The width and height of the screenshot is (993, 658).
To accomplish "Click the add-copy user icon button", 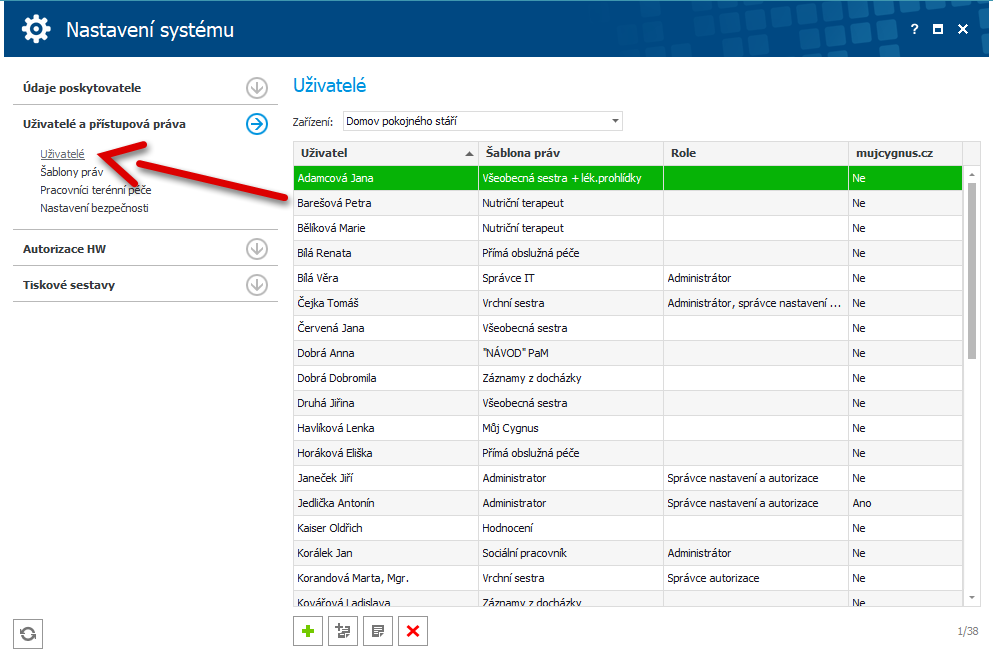I will [343, 631].
